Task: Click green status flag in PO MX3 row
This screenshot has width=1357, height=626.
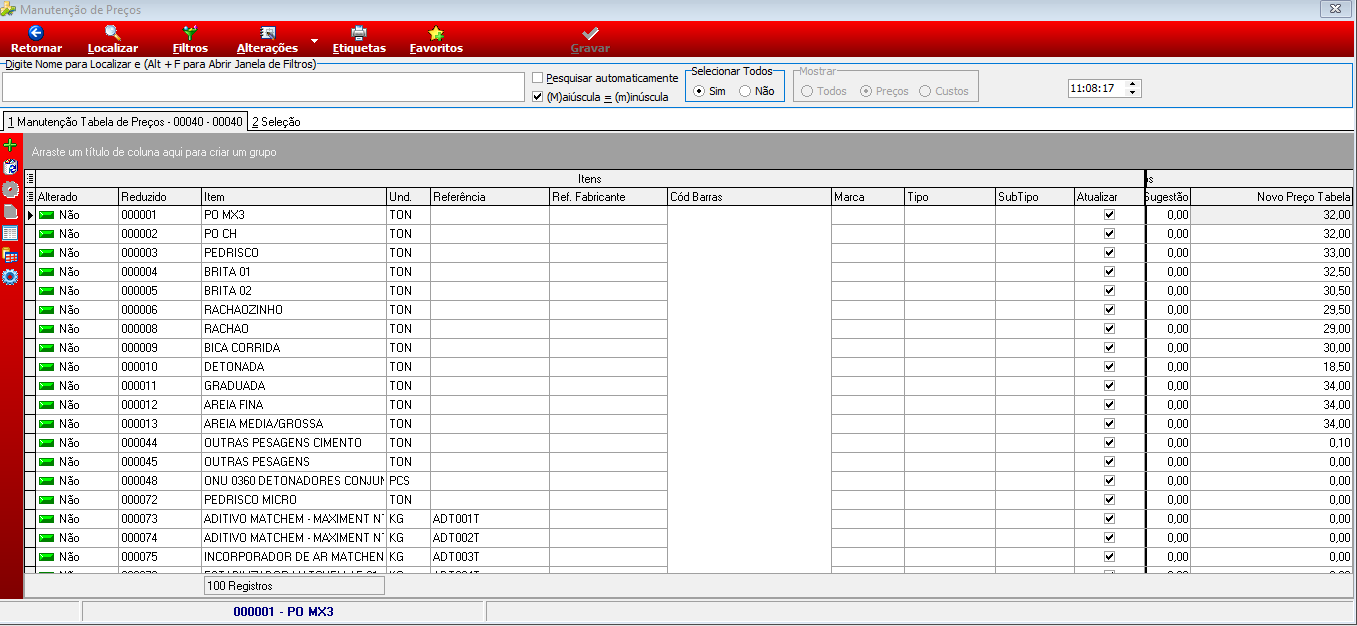Action: [47, 215]
